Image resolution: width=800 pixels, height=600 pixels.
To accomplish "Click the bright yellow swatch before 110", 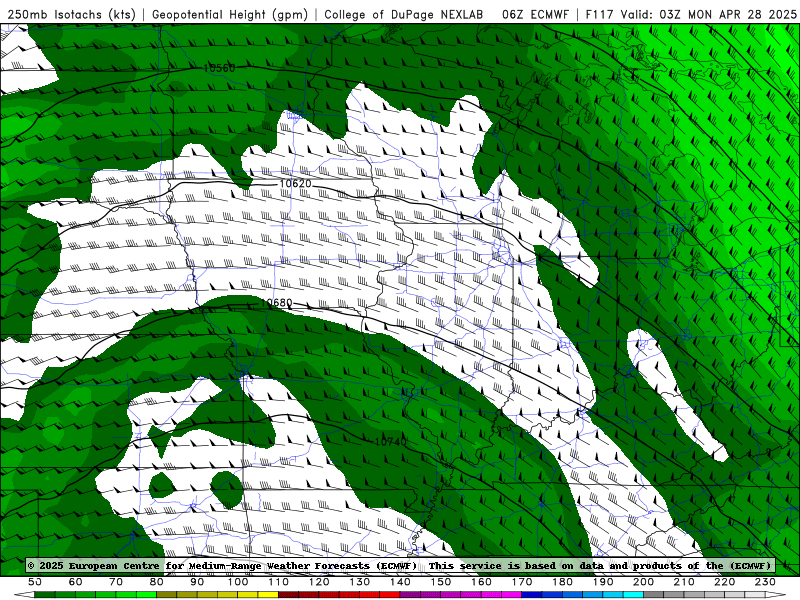I will [268, 595].
